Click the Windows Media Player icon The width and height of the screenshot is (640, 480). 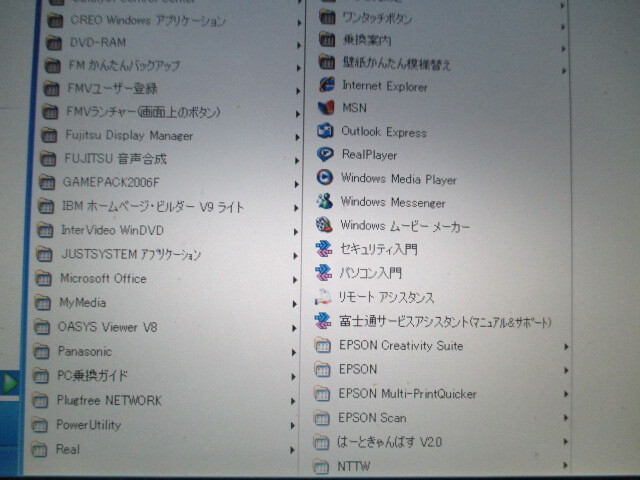tap(325, 178)
